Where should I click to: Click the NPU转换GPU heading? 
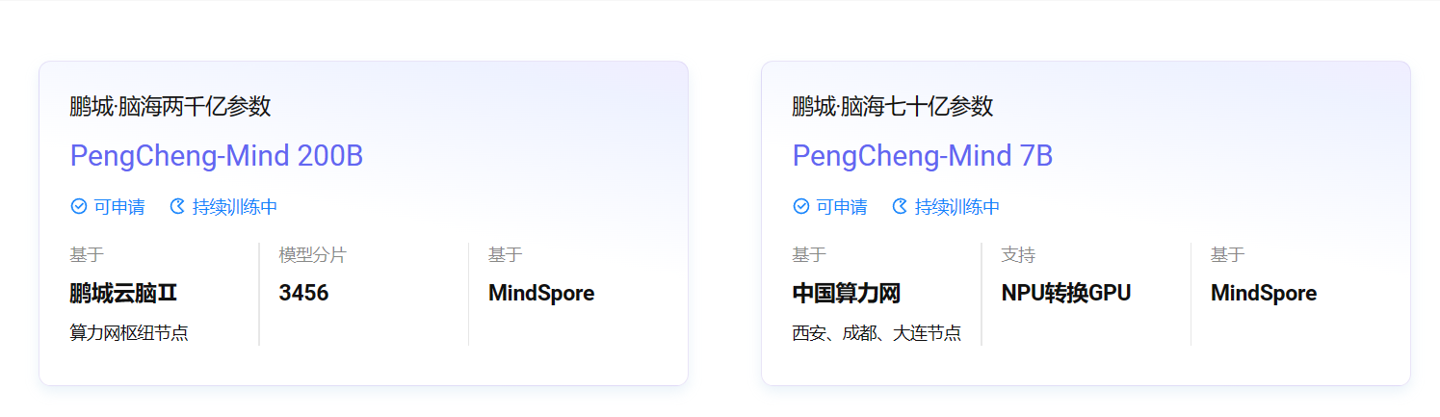point(1066,293)
